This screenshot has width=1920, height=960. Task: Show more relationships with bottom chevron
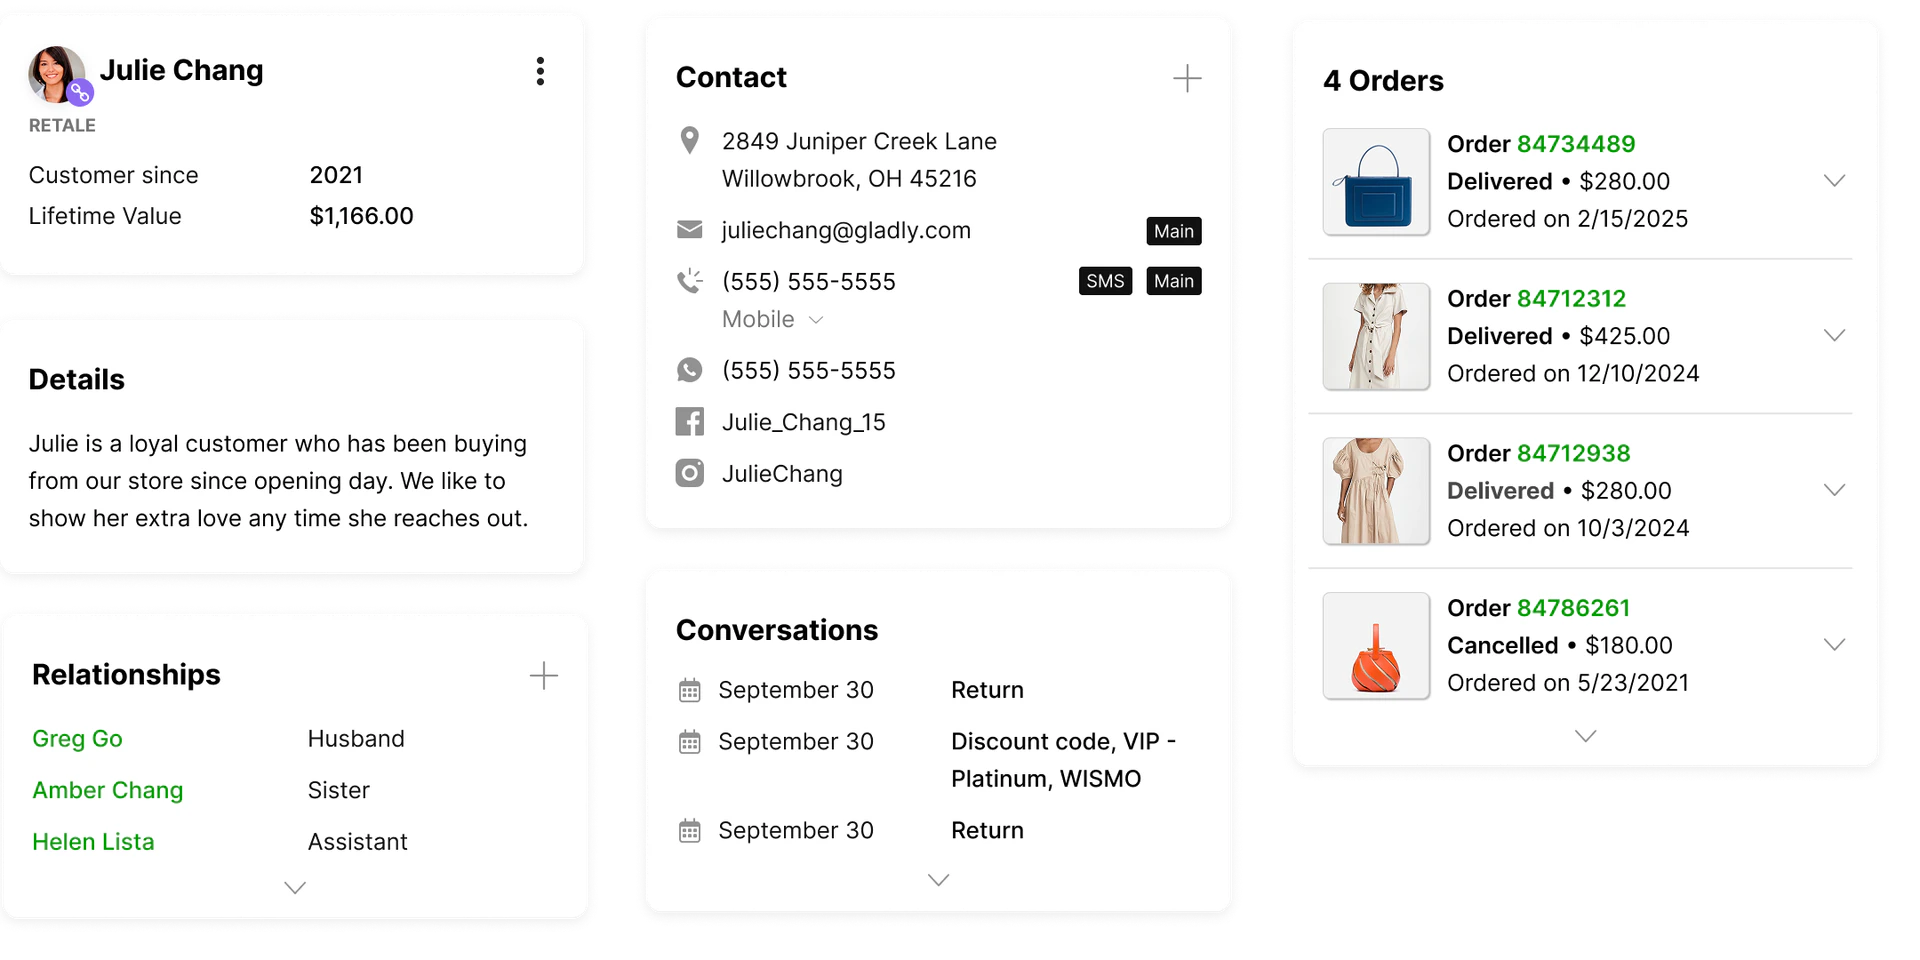coord(295,888)
